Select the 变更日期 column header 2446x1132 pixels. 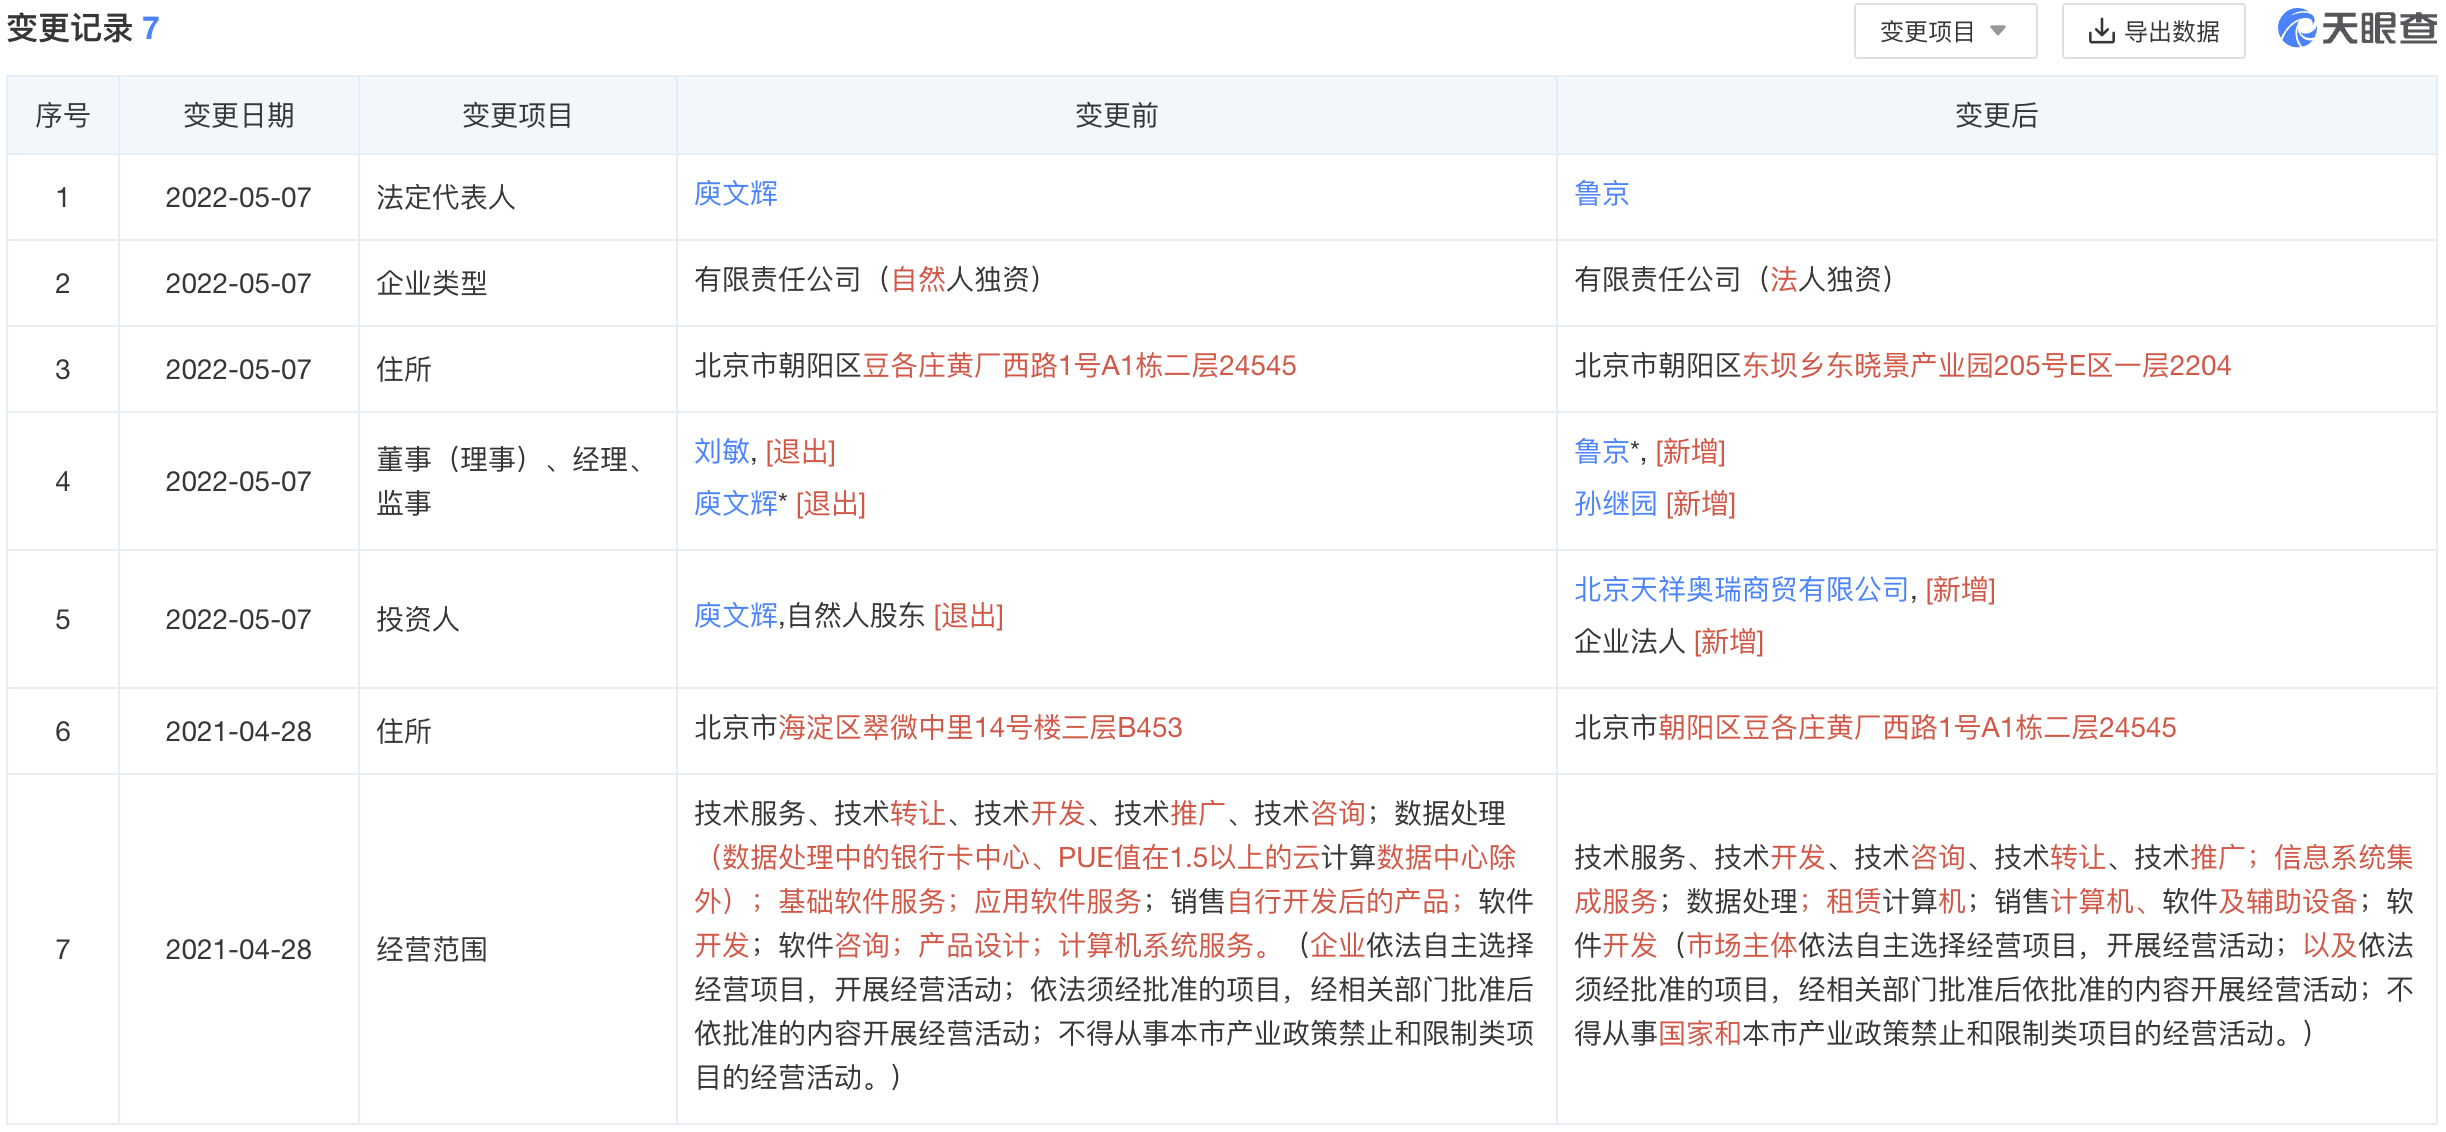coord(238,114)
